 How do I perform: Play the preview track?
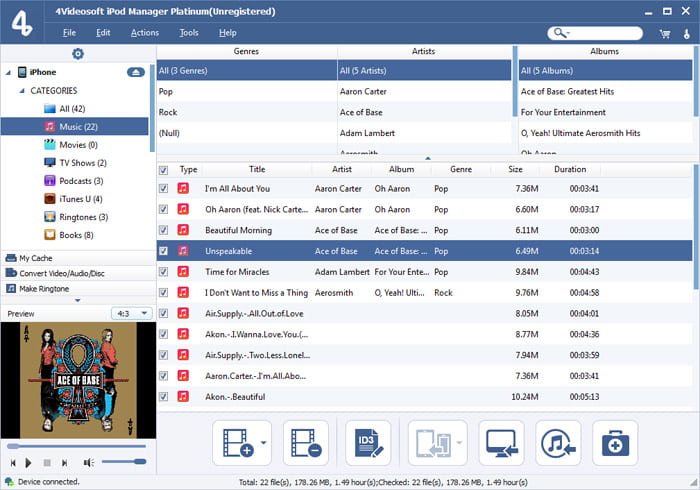coord(28,463)
